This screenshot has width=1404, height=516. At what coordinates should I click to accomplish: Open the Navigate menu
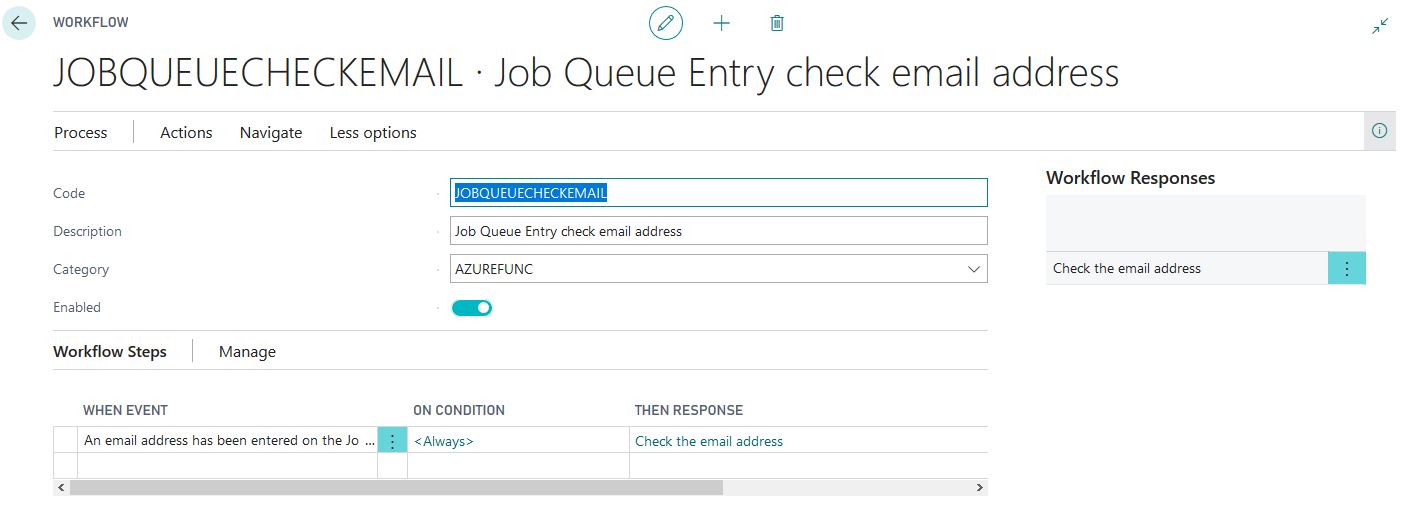pos(271,133)
